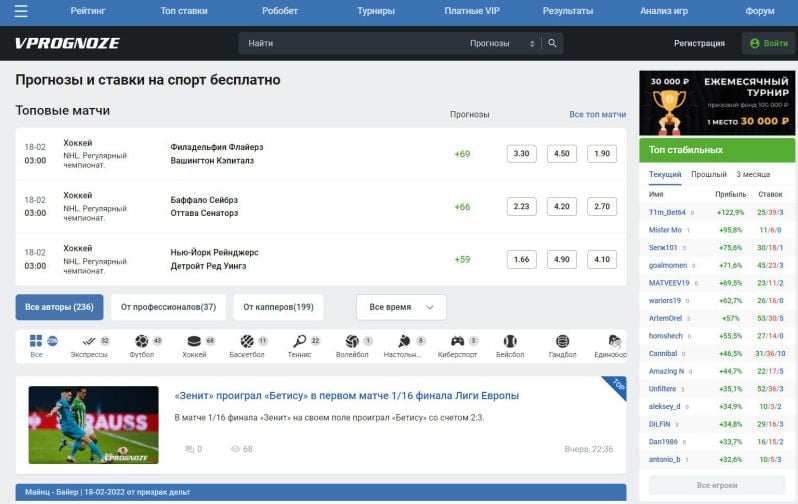Open Форум in top navigation
This screenshot has width=798, height=504.
tap(760, 11)
